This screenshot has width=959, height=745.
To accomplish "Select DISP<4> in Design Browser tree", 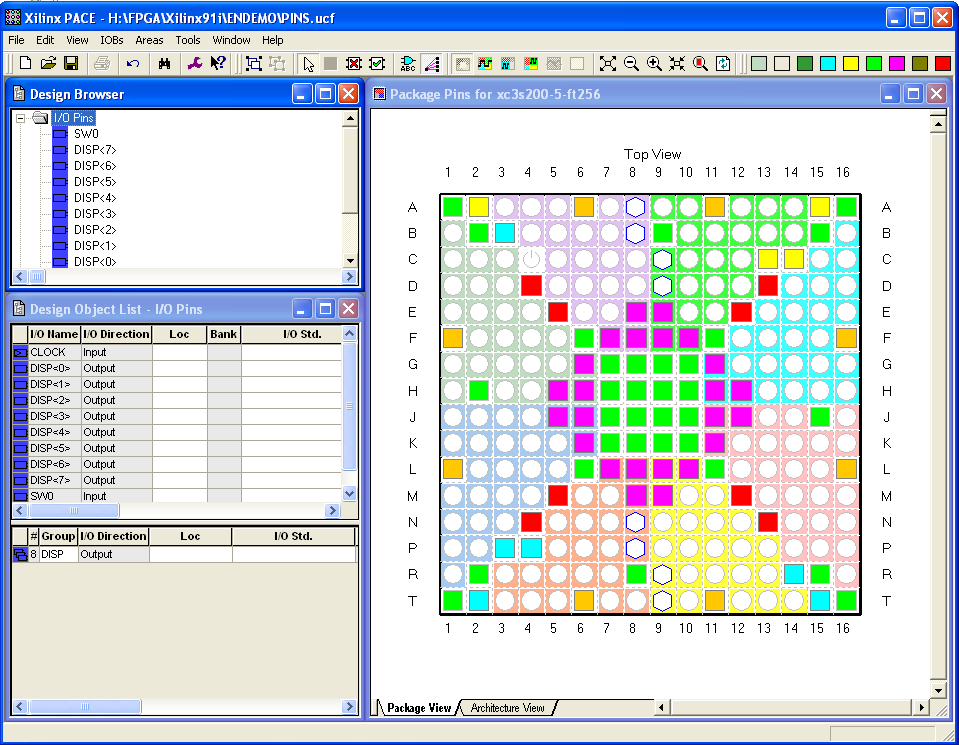I will coord(95,198).
